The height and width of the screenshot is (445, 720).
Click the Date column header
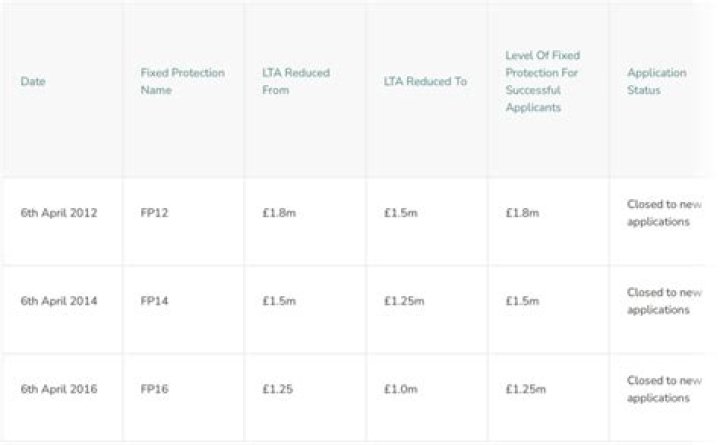[x=33, y=81]
